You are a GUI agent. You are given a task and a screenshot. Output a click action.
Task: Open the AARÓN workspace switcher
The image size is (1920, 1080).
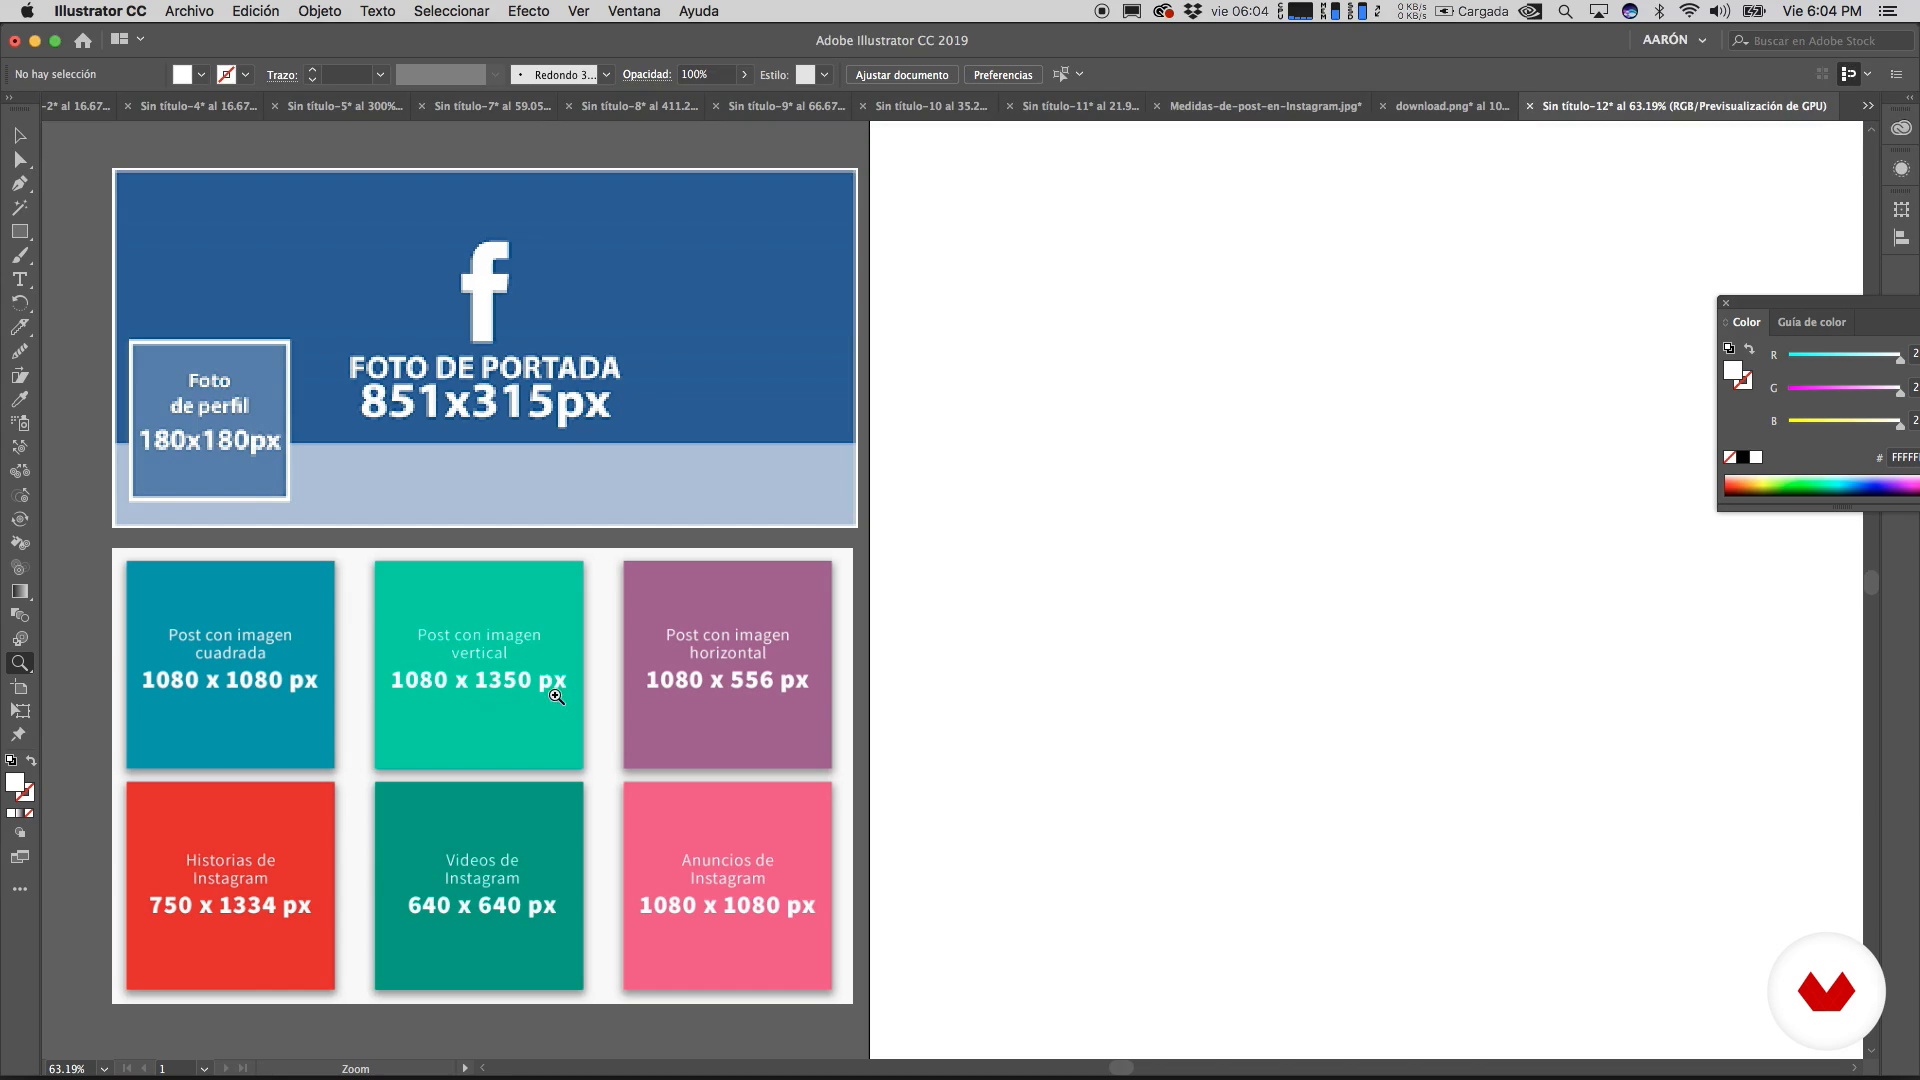[1674, 40]
